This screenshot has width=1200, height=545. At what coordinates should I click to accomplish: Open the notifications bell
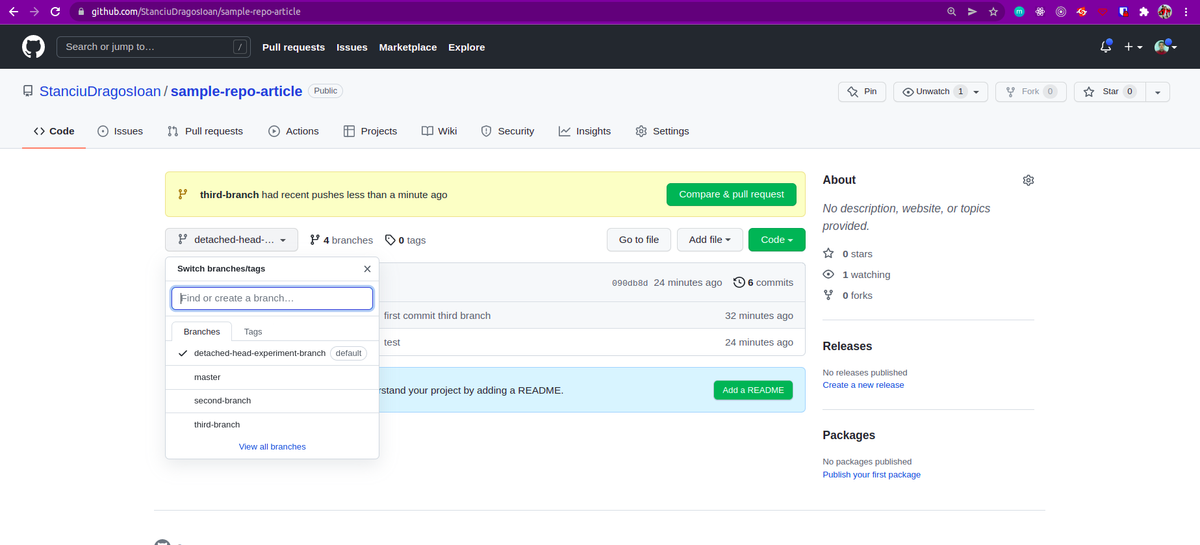[x=1105, y=47]
